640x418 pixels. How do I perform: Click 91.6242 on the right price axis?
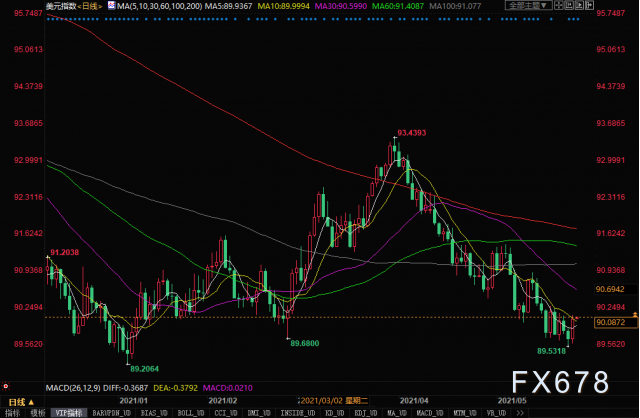(611, 233)
